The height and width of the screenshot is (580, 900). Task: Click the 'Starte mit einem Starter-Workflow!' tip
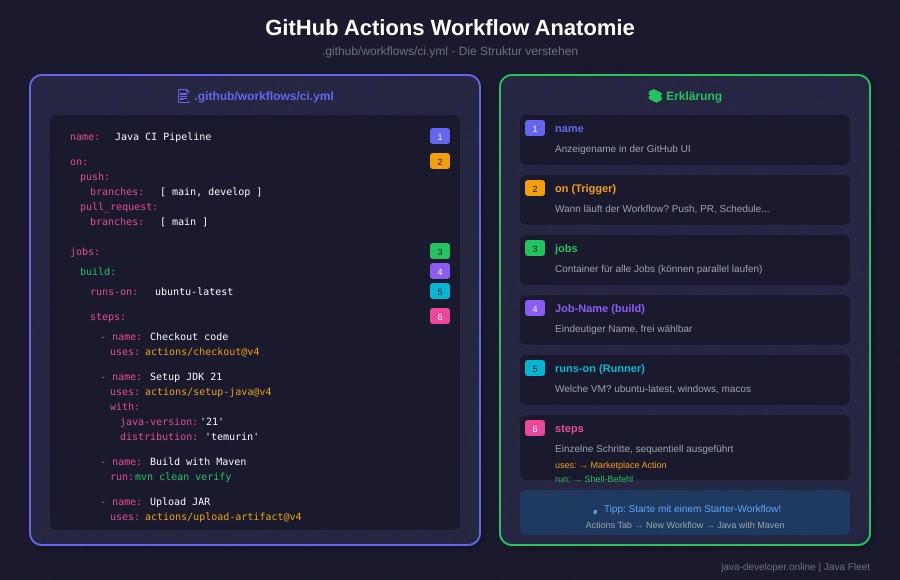coord(692,508)
